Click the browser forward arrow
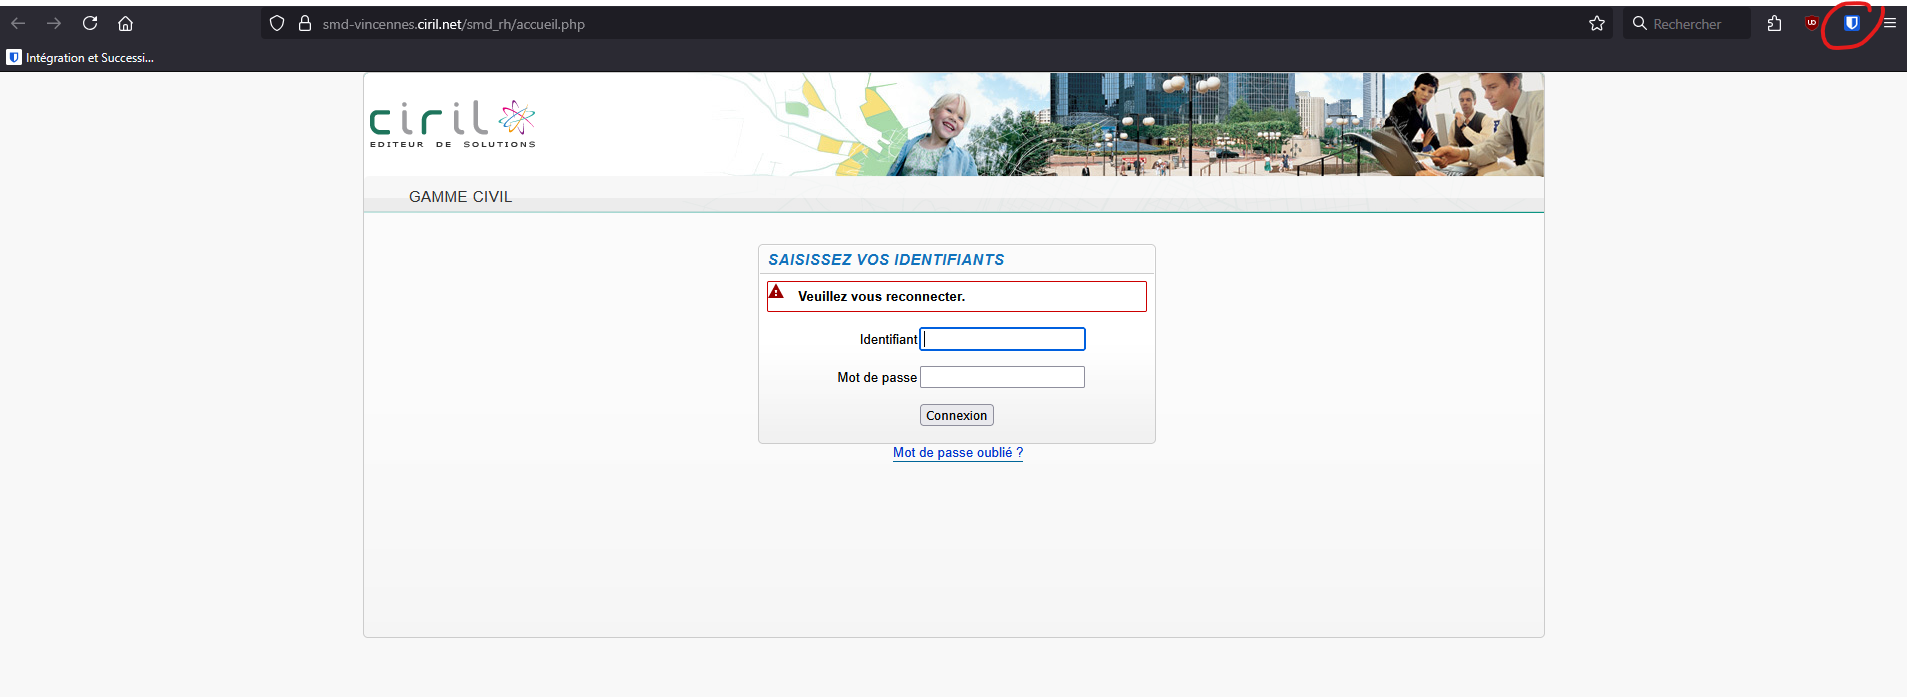1907x697 pixels. [x=54, y=23]
